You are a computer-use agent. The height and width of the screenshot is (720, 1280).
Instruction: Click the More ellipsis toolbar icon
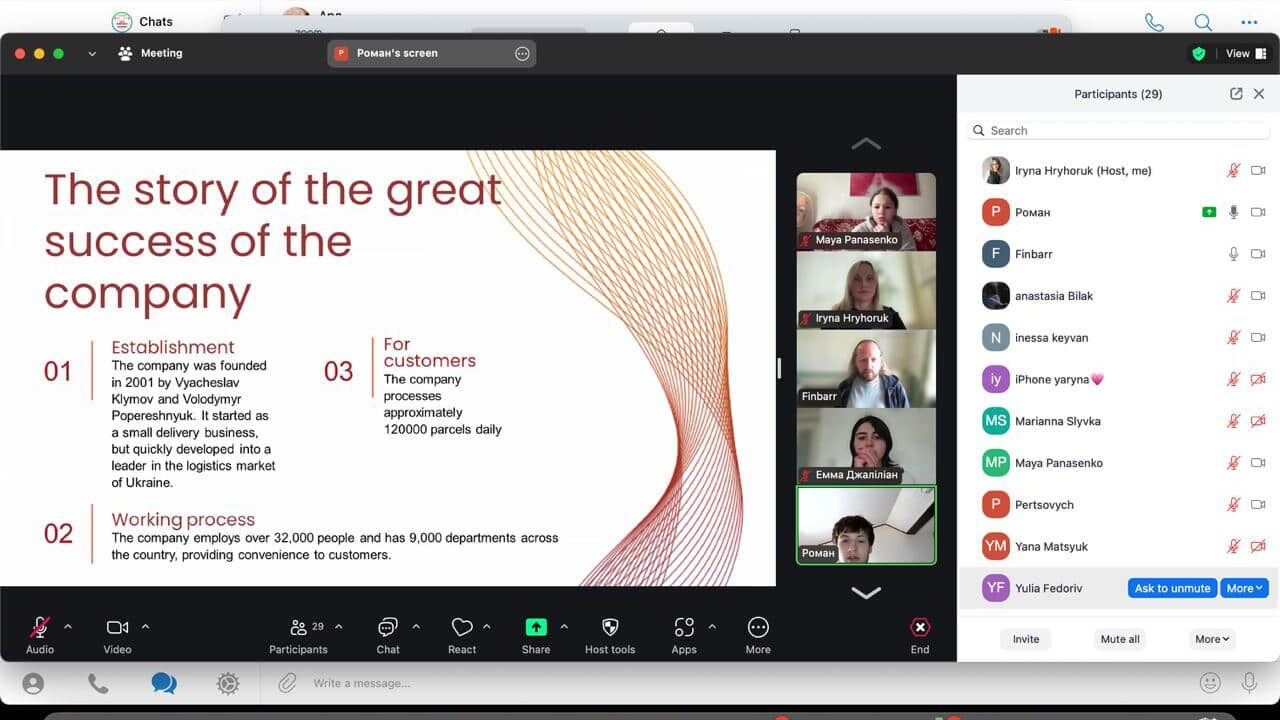coord(758,628)
